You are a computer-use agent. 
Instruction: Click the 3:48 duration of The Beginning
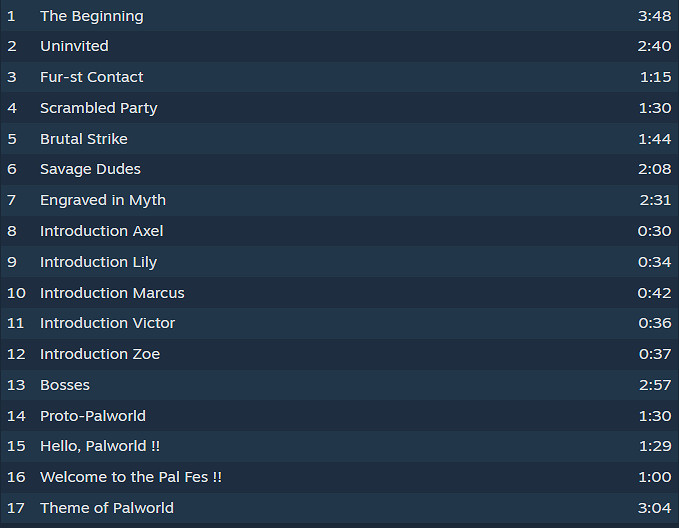pos(654,16)
